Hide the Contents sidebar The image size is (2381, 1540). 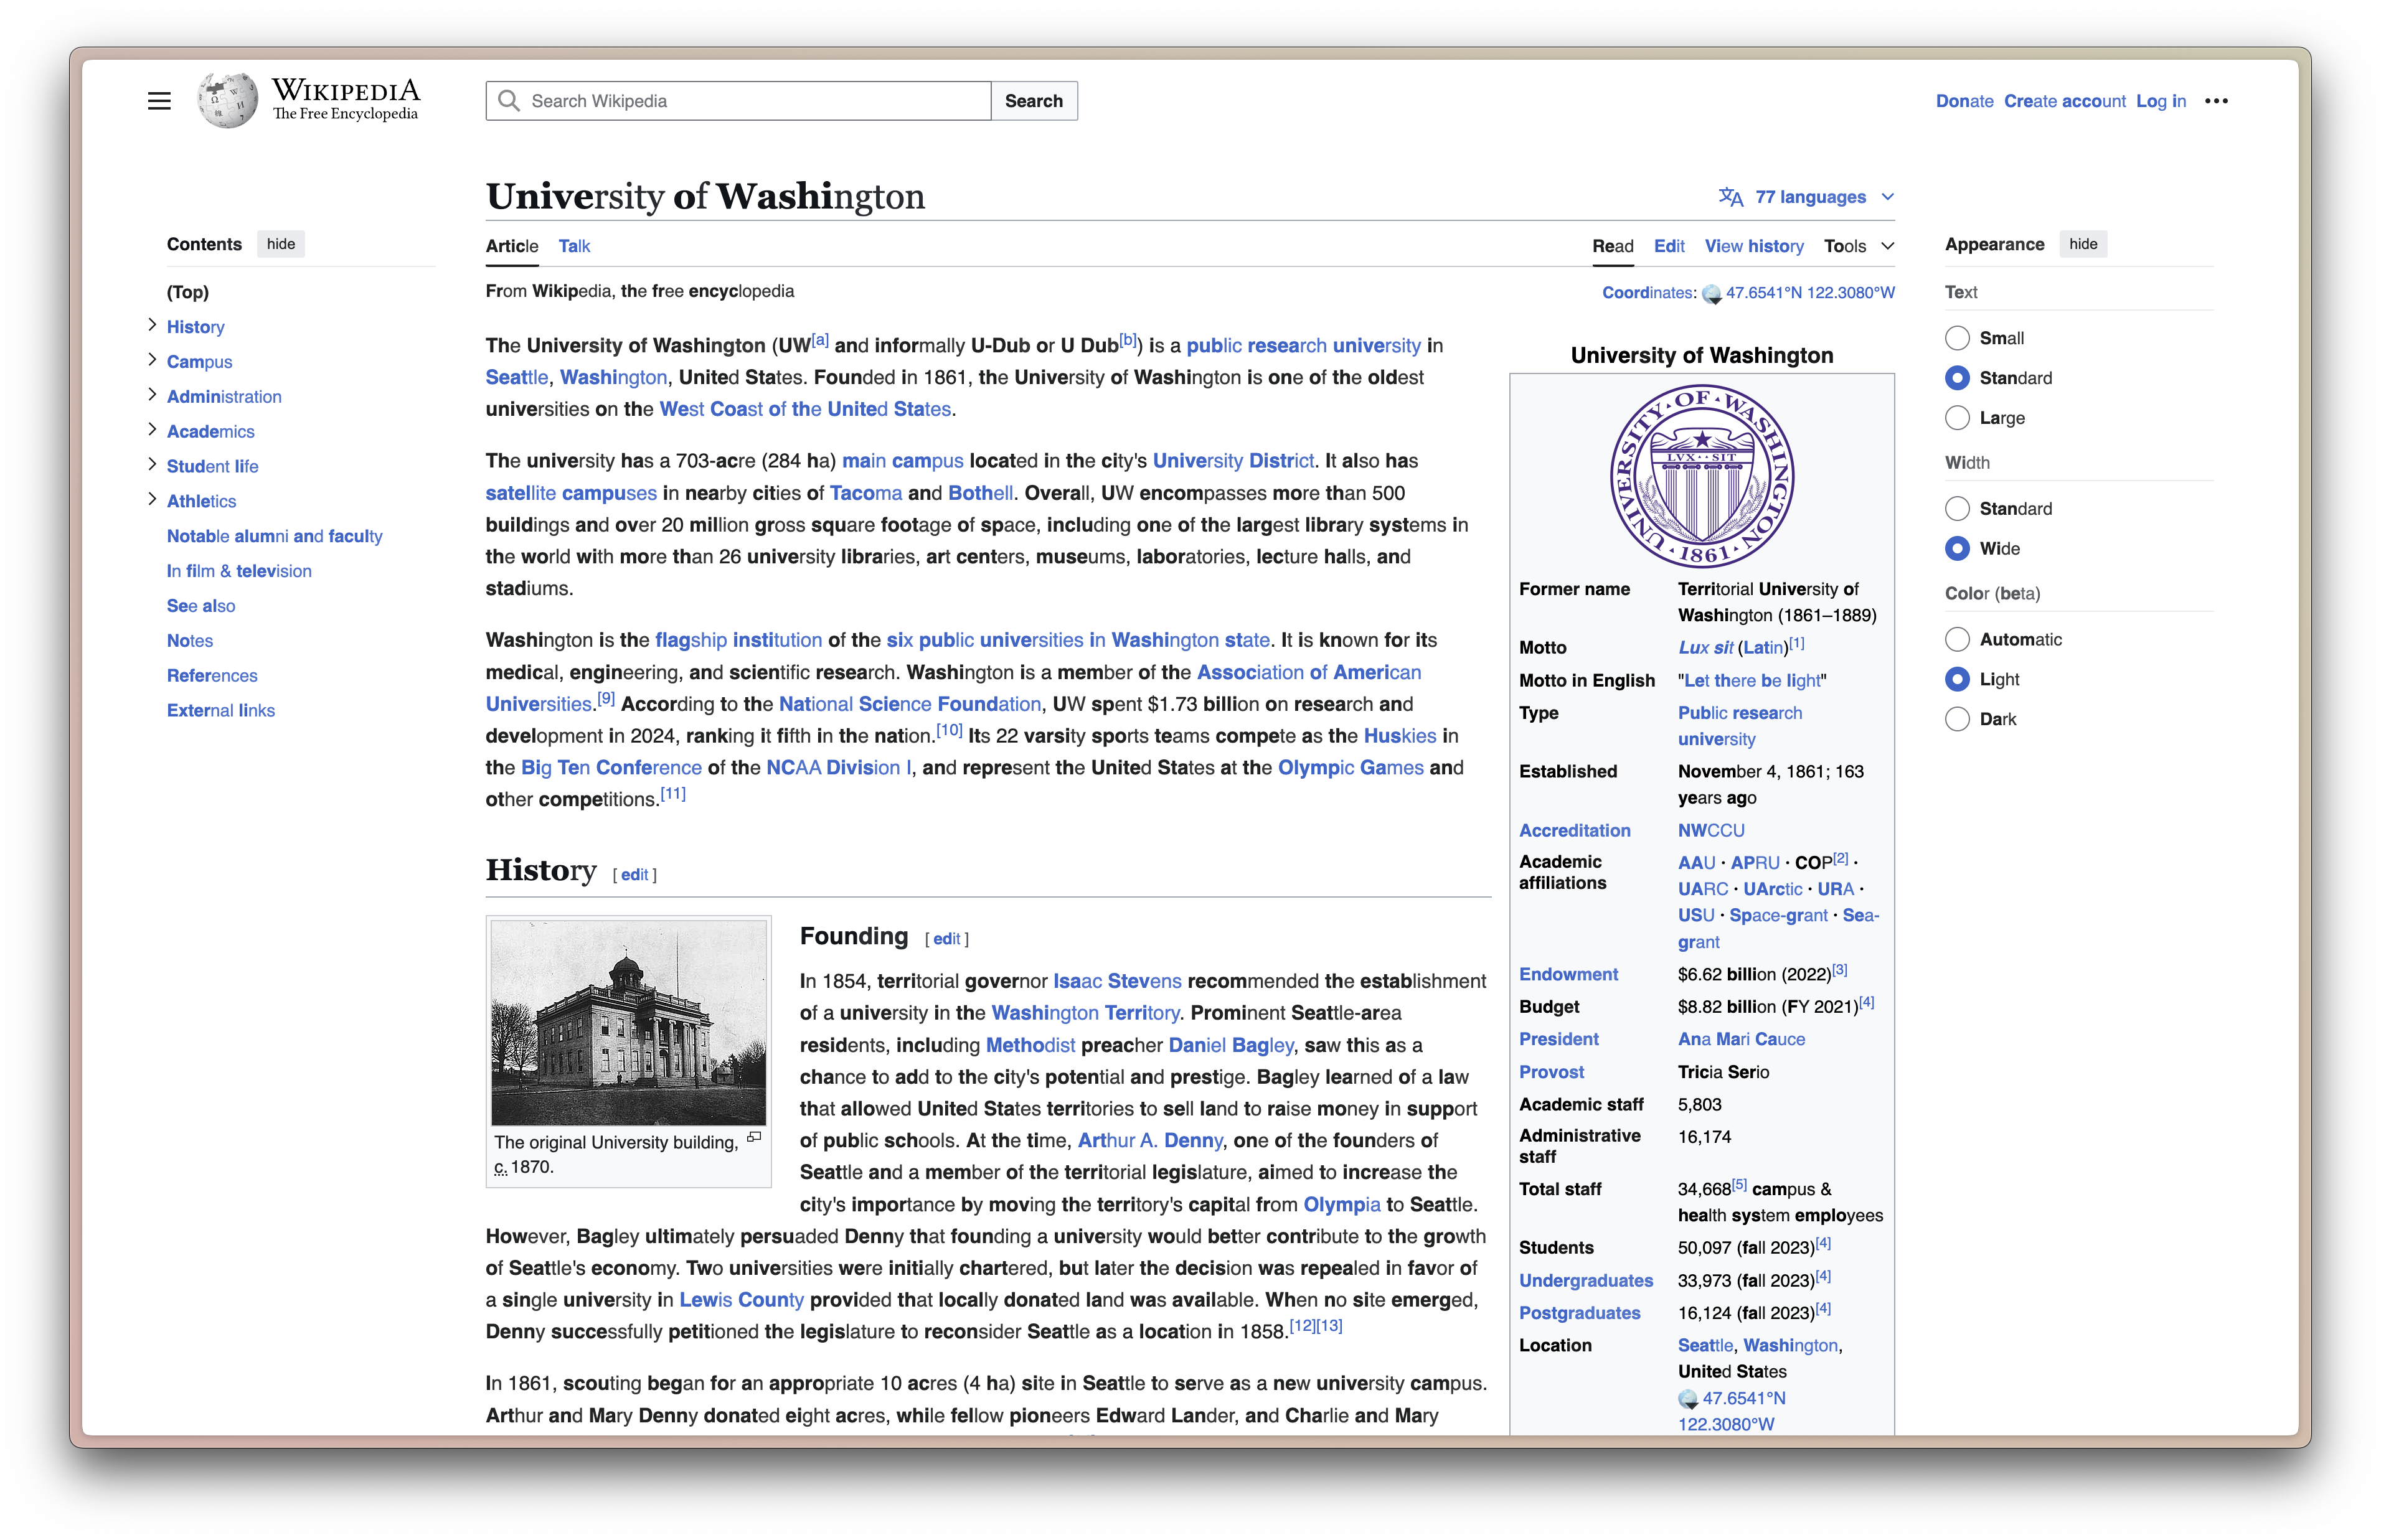(281, 244)
